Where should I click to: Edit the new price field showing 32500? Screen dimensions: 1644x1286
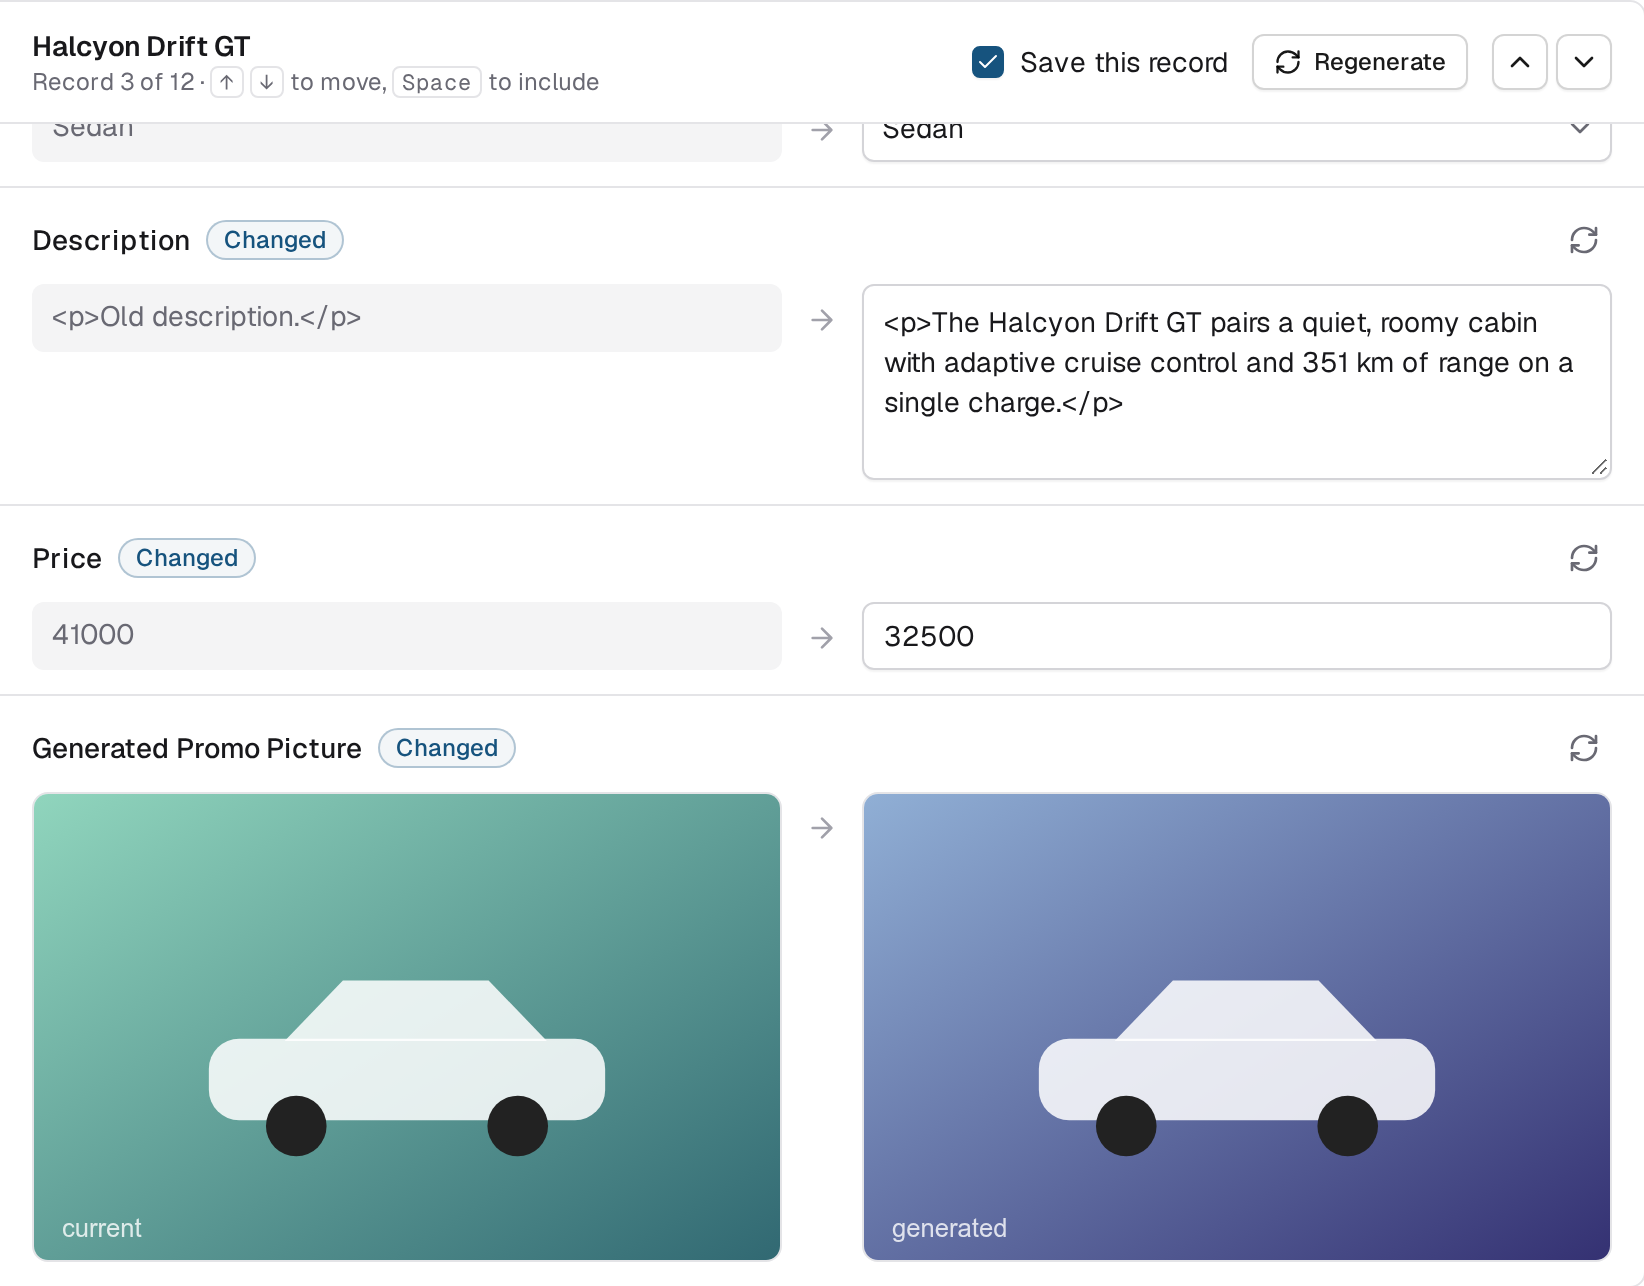pos(1237,636)
